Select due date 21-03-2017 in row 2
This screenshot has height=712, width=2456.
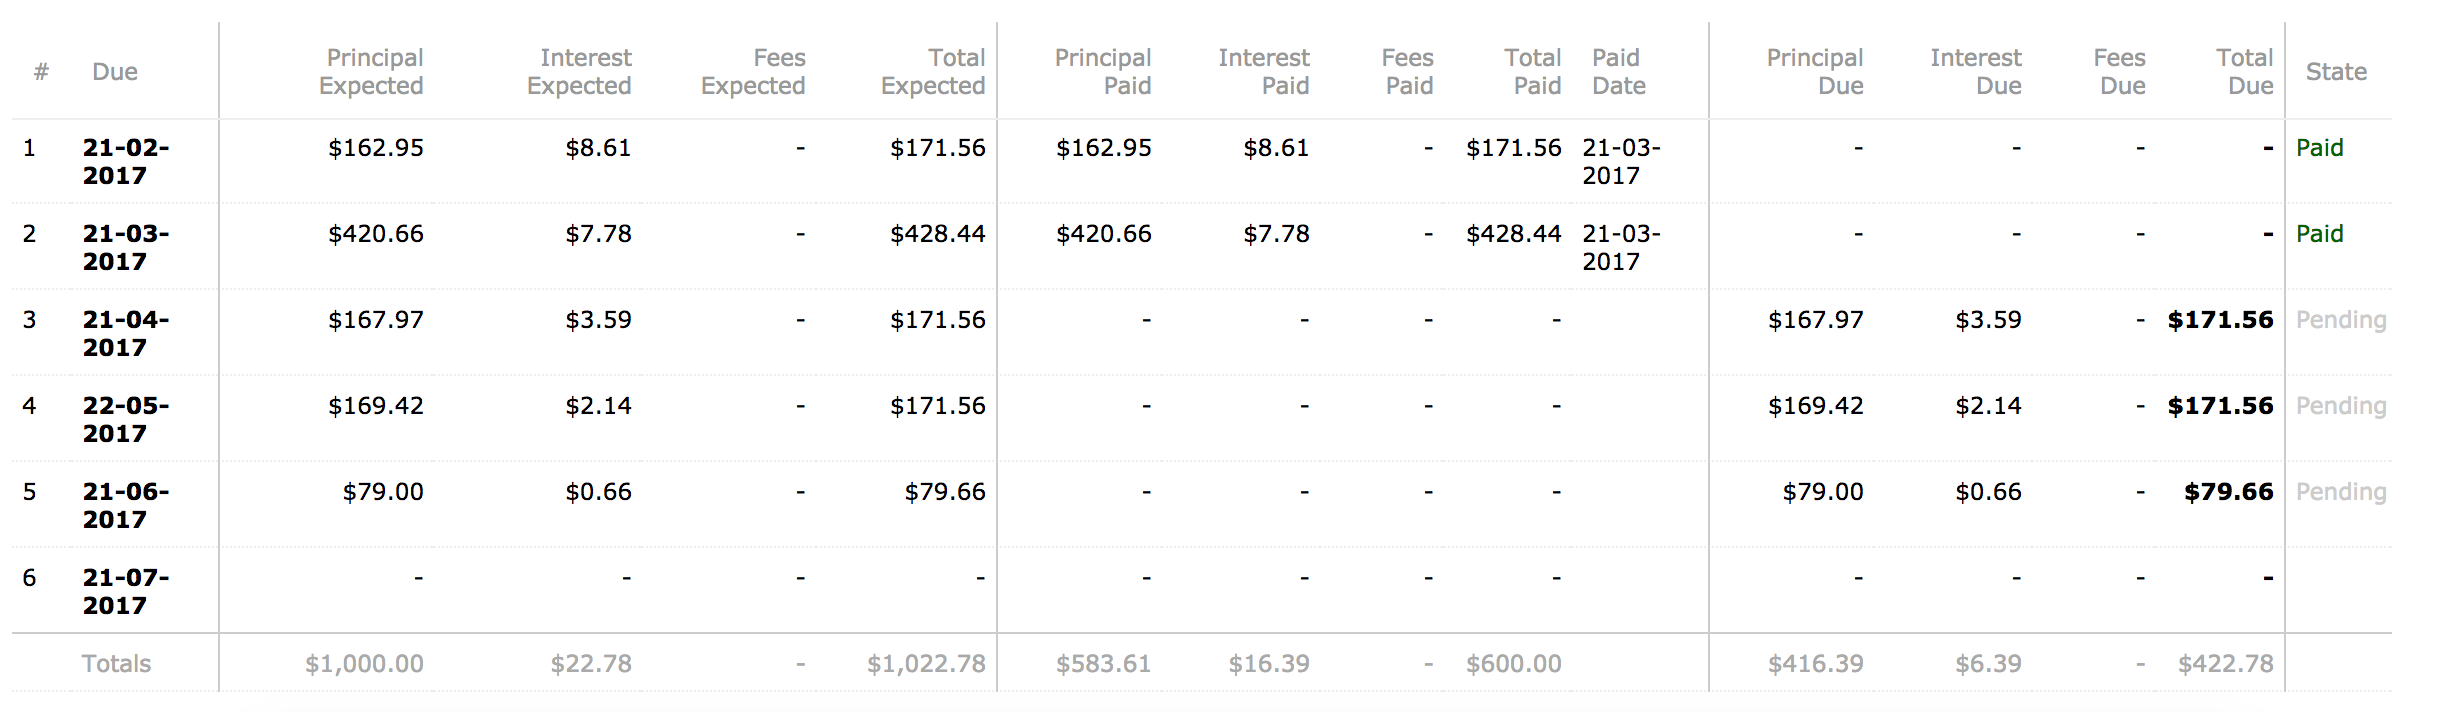click(x=126, y=248)
